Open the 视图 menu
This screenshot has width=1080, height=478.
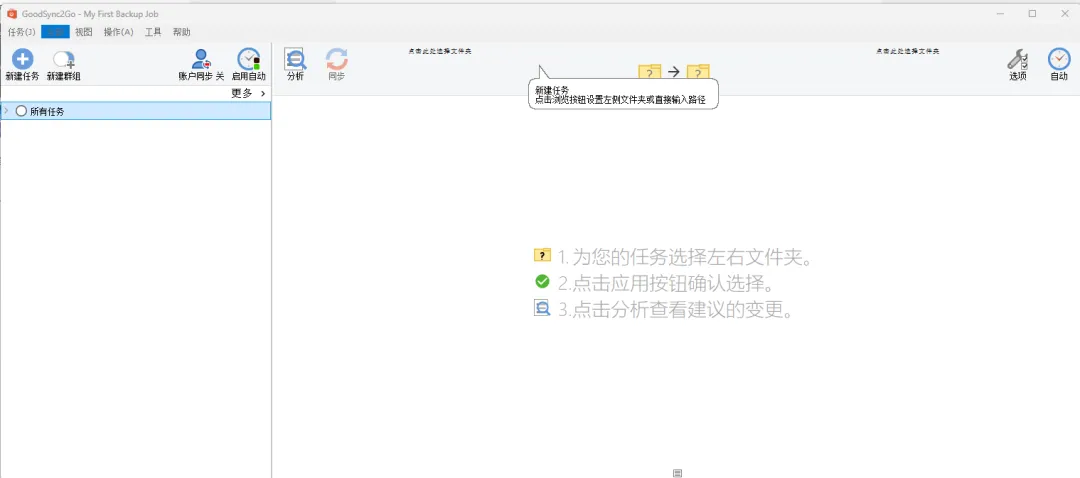click(x=83, y=32)
